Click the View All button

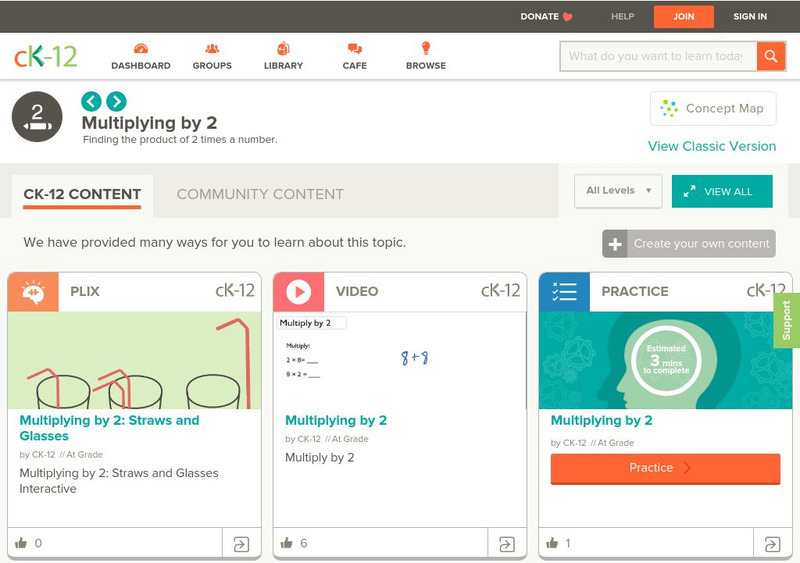click(722, 191)
